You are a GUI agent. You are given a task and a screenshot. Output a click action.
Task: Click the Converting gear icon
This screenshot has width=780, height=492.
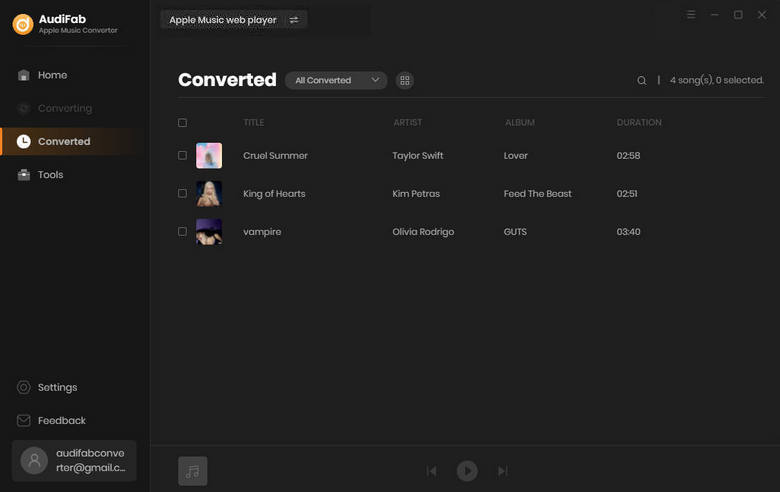tap(23, 108)
